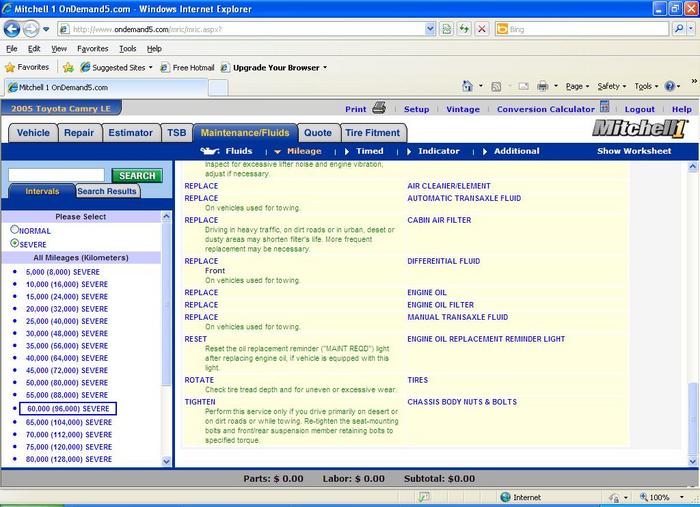Screen dimensions: 700x507
Task: Open the Tire Fitment tab
Action: [x=372, y=132]
